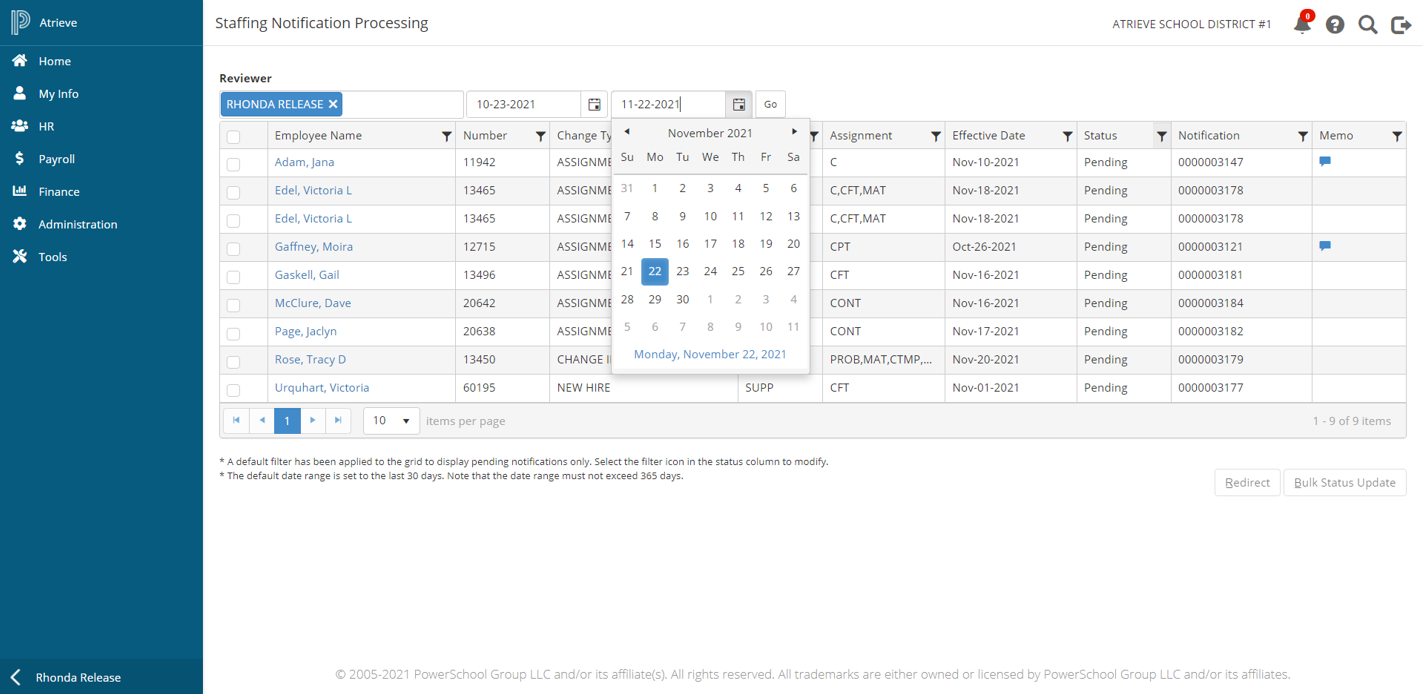
Task: Filter the Employee Name column
Action: point(446,136)
